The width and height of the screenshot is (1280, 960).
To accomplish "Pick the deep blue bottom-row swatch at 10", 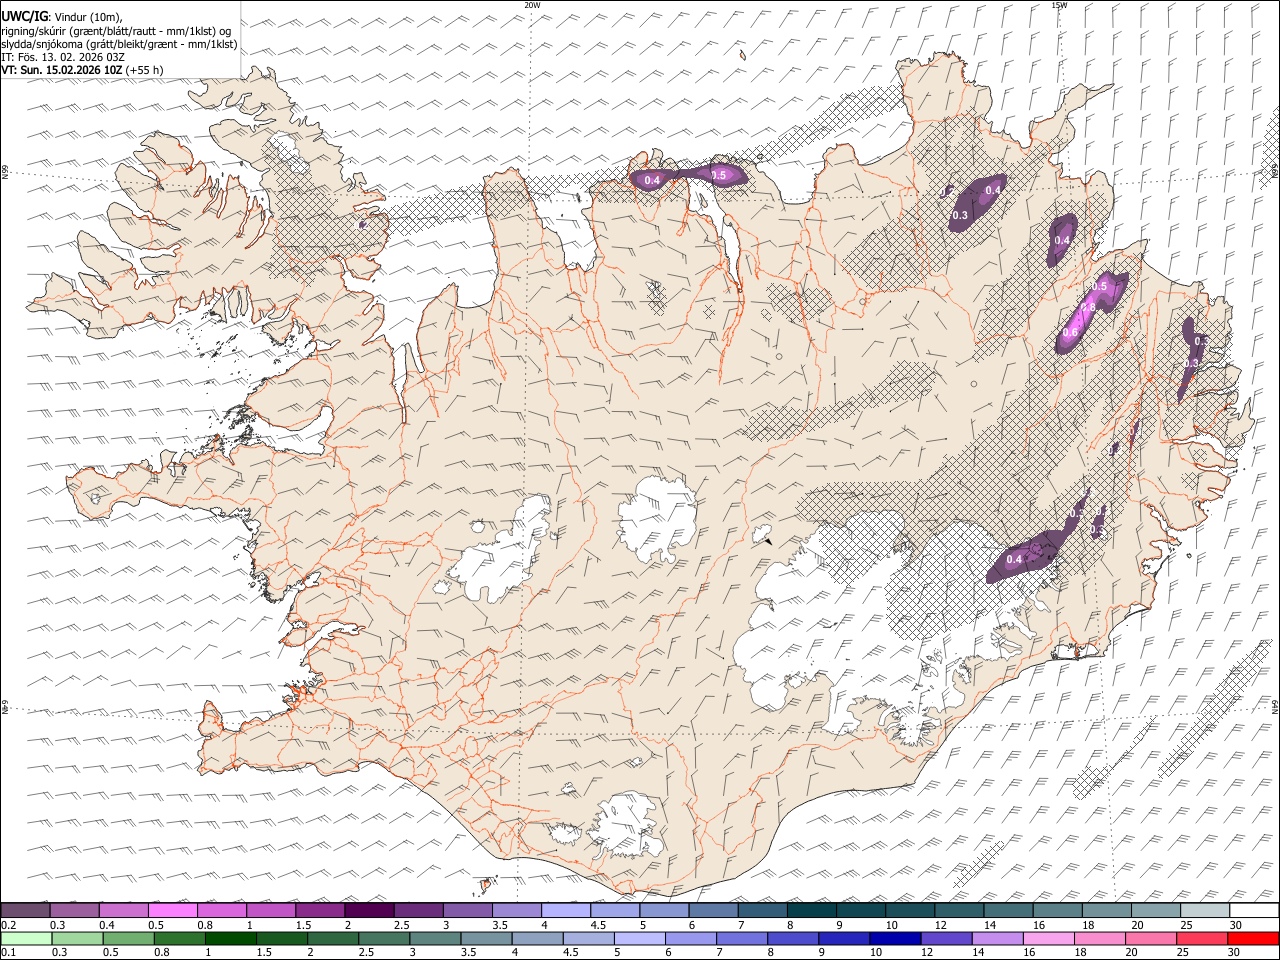I will 895,938.
